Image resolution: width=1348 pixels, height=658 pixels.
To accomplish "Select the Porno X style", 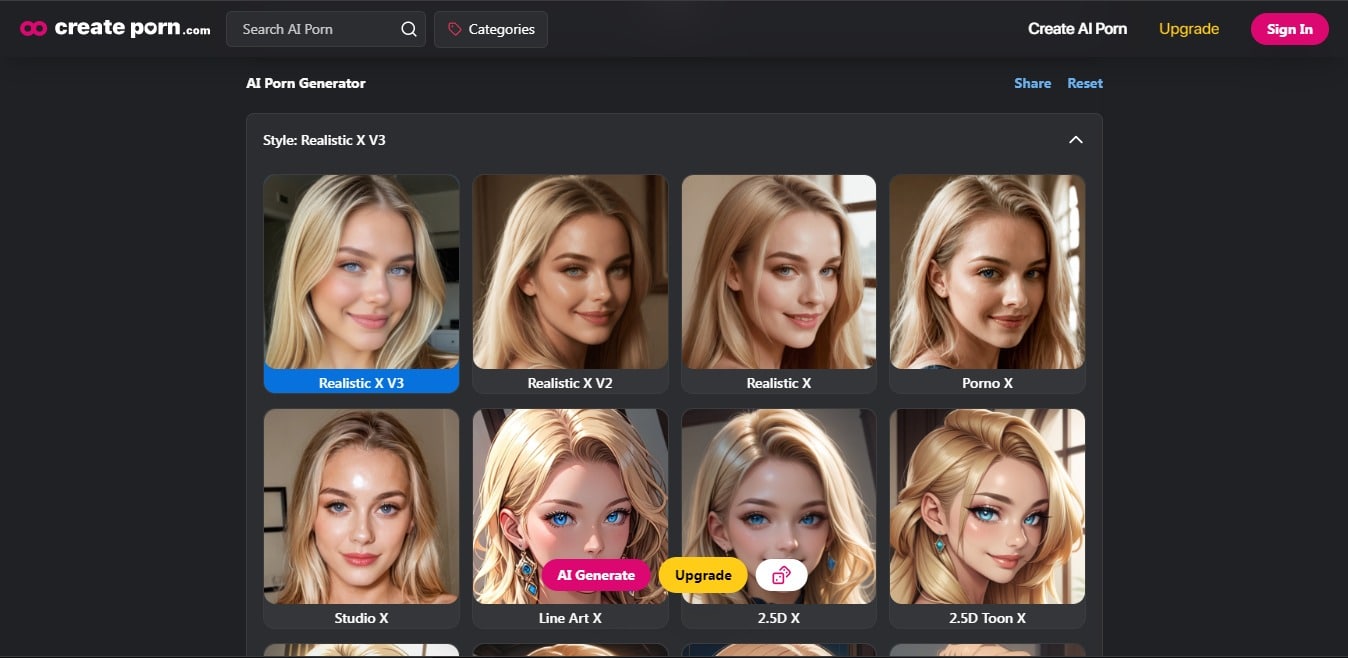I will (x=987, y=284).
